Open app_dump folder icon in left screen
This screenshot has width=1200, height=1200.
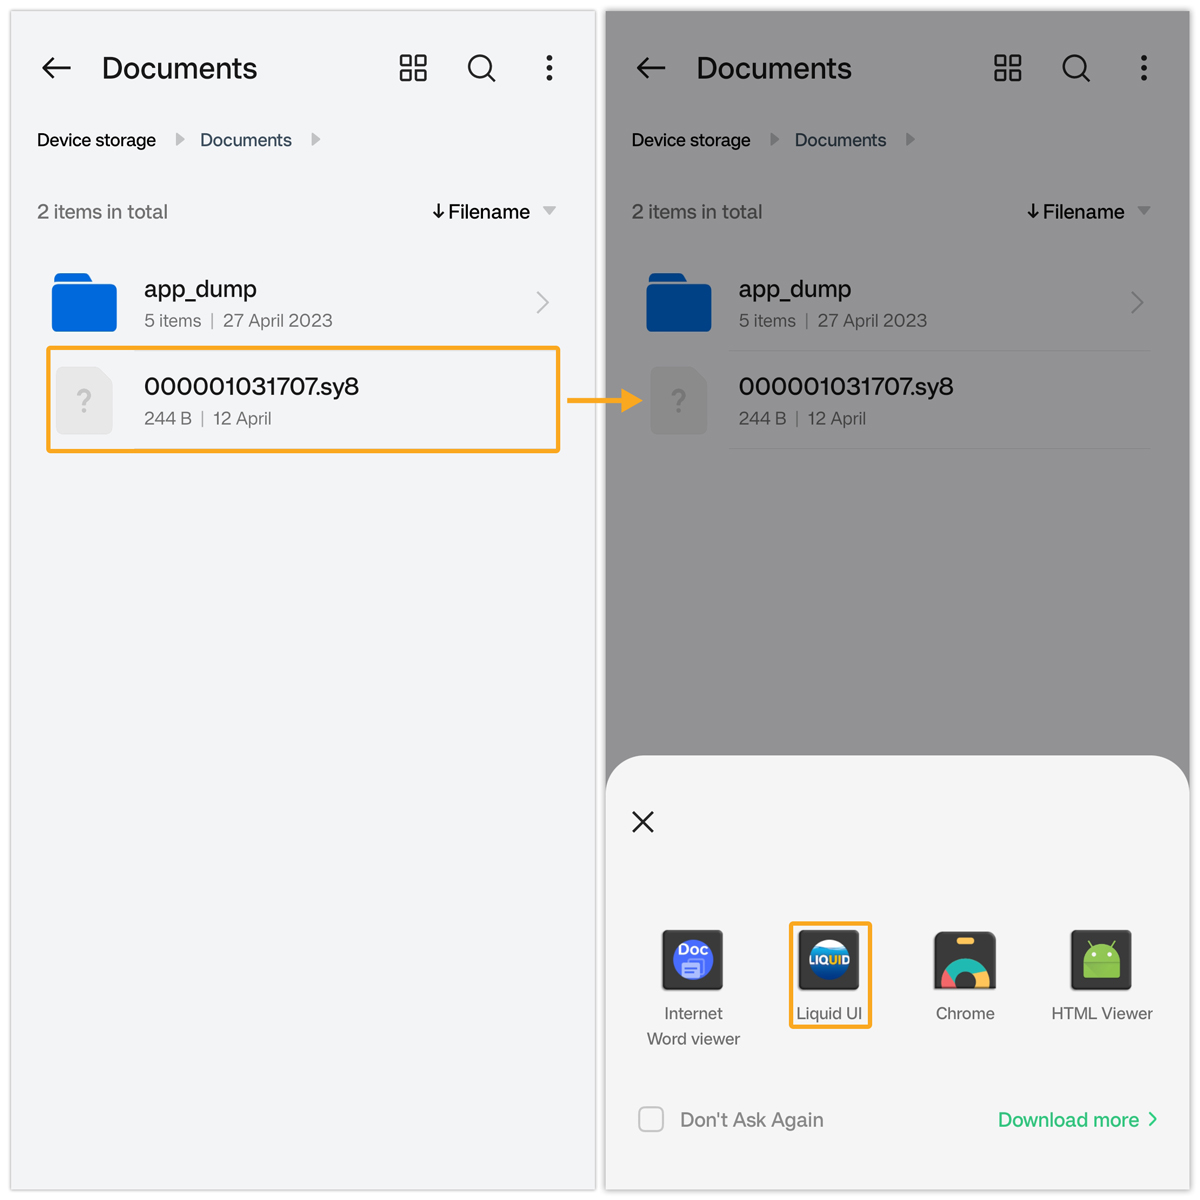click(84, 302)
